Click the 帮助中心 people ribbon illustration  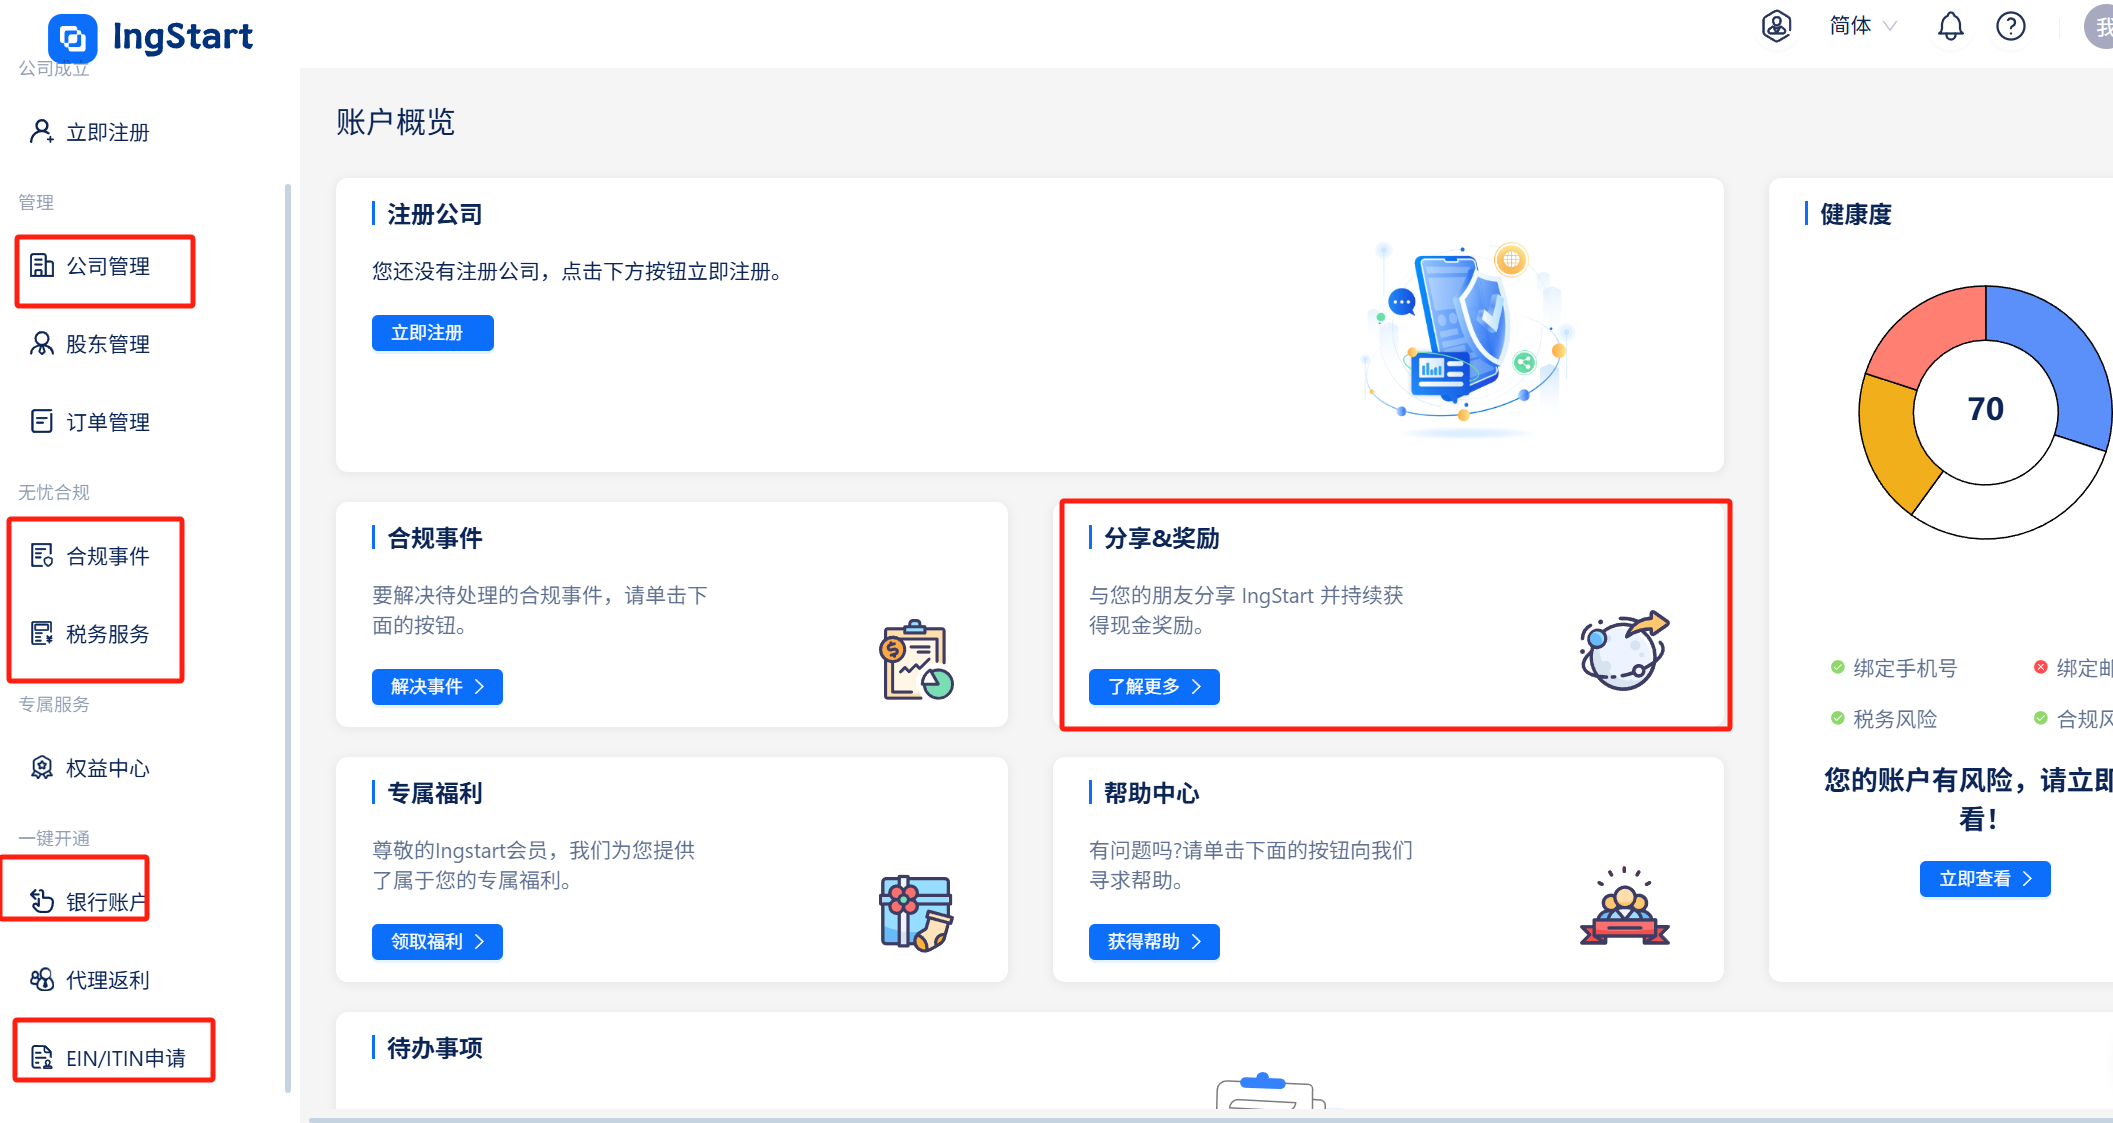click(1625, 907)
